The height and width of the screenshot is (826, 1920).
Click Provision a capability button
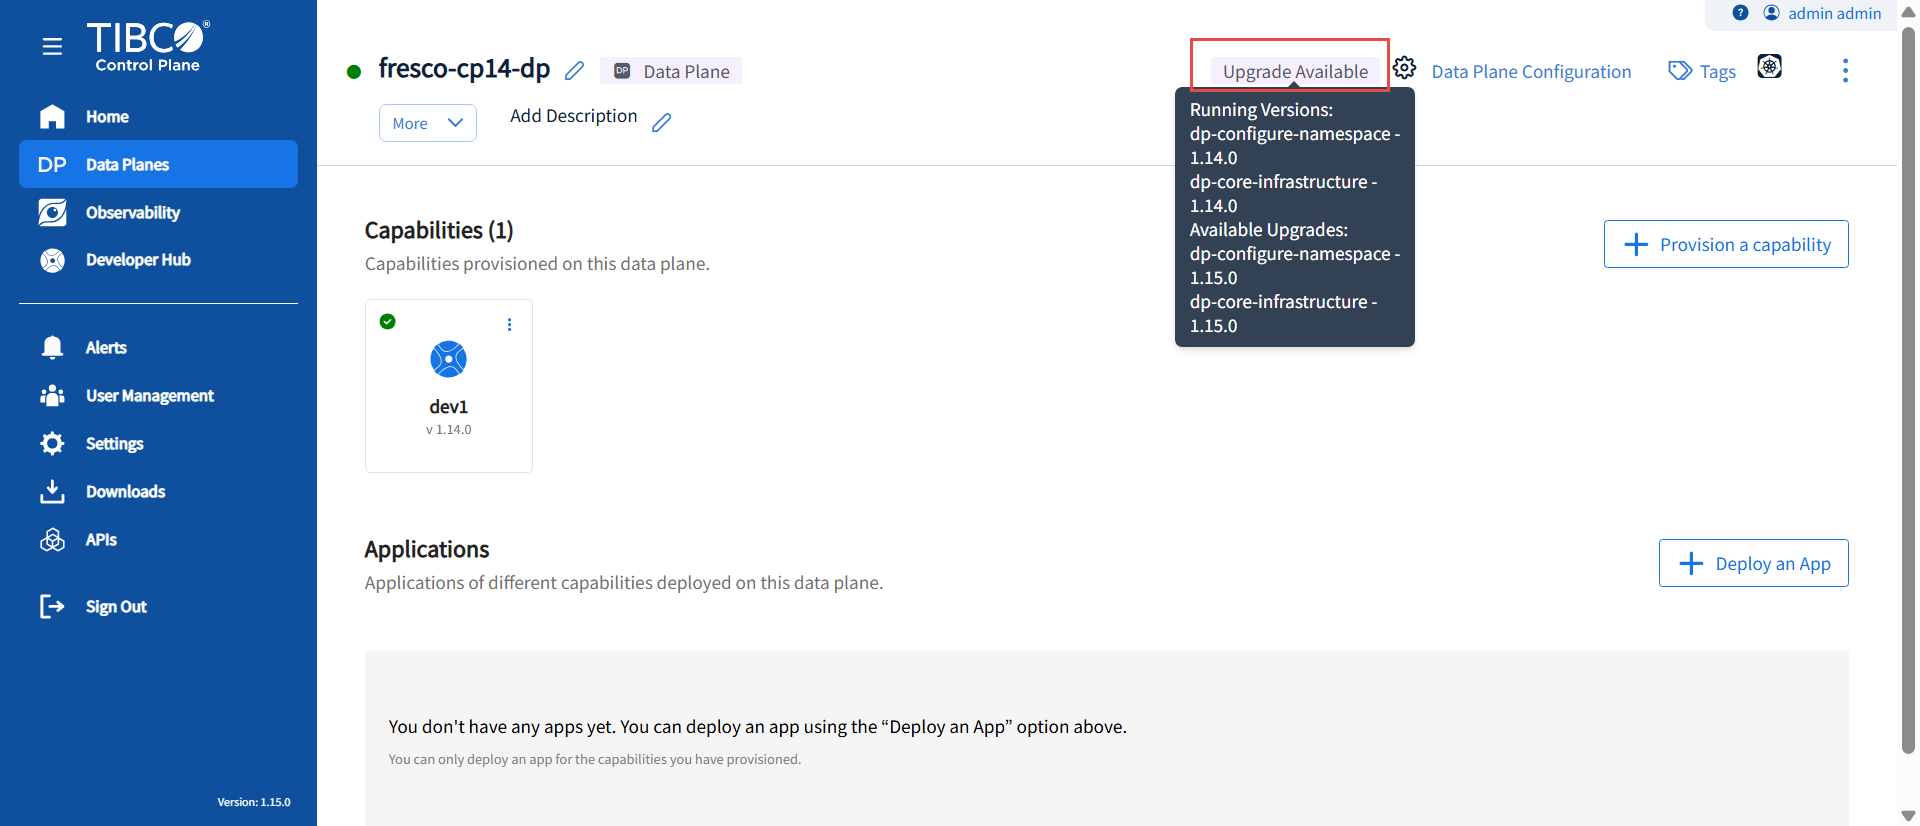pos(1726,244)
